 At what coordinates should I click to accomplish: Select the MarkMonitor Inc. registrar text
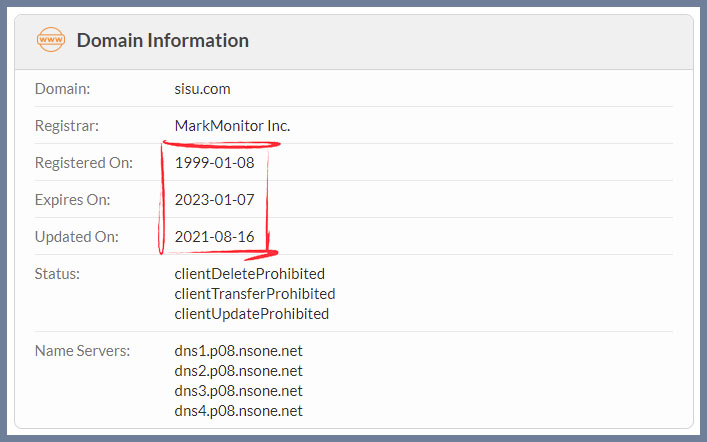click(x=232, y=126)
